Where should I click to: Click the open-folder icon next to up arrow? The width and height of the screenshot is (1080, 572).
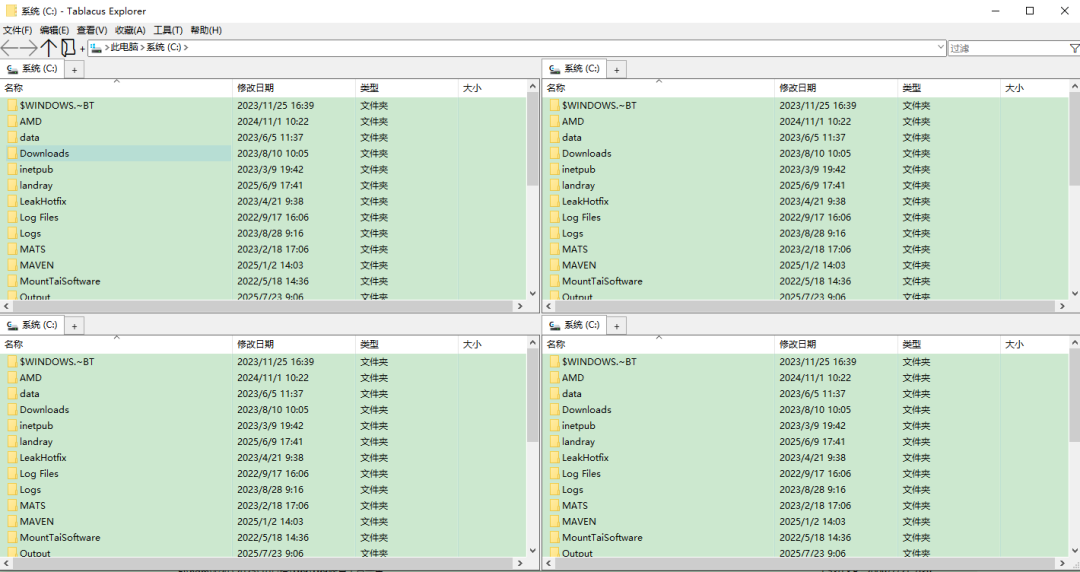click(68, 48)
